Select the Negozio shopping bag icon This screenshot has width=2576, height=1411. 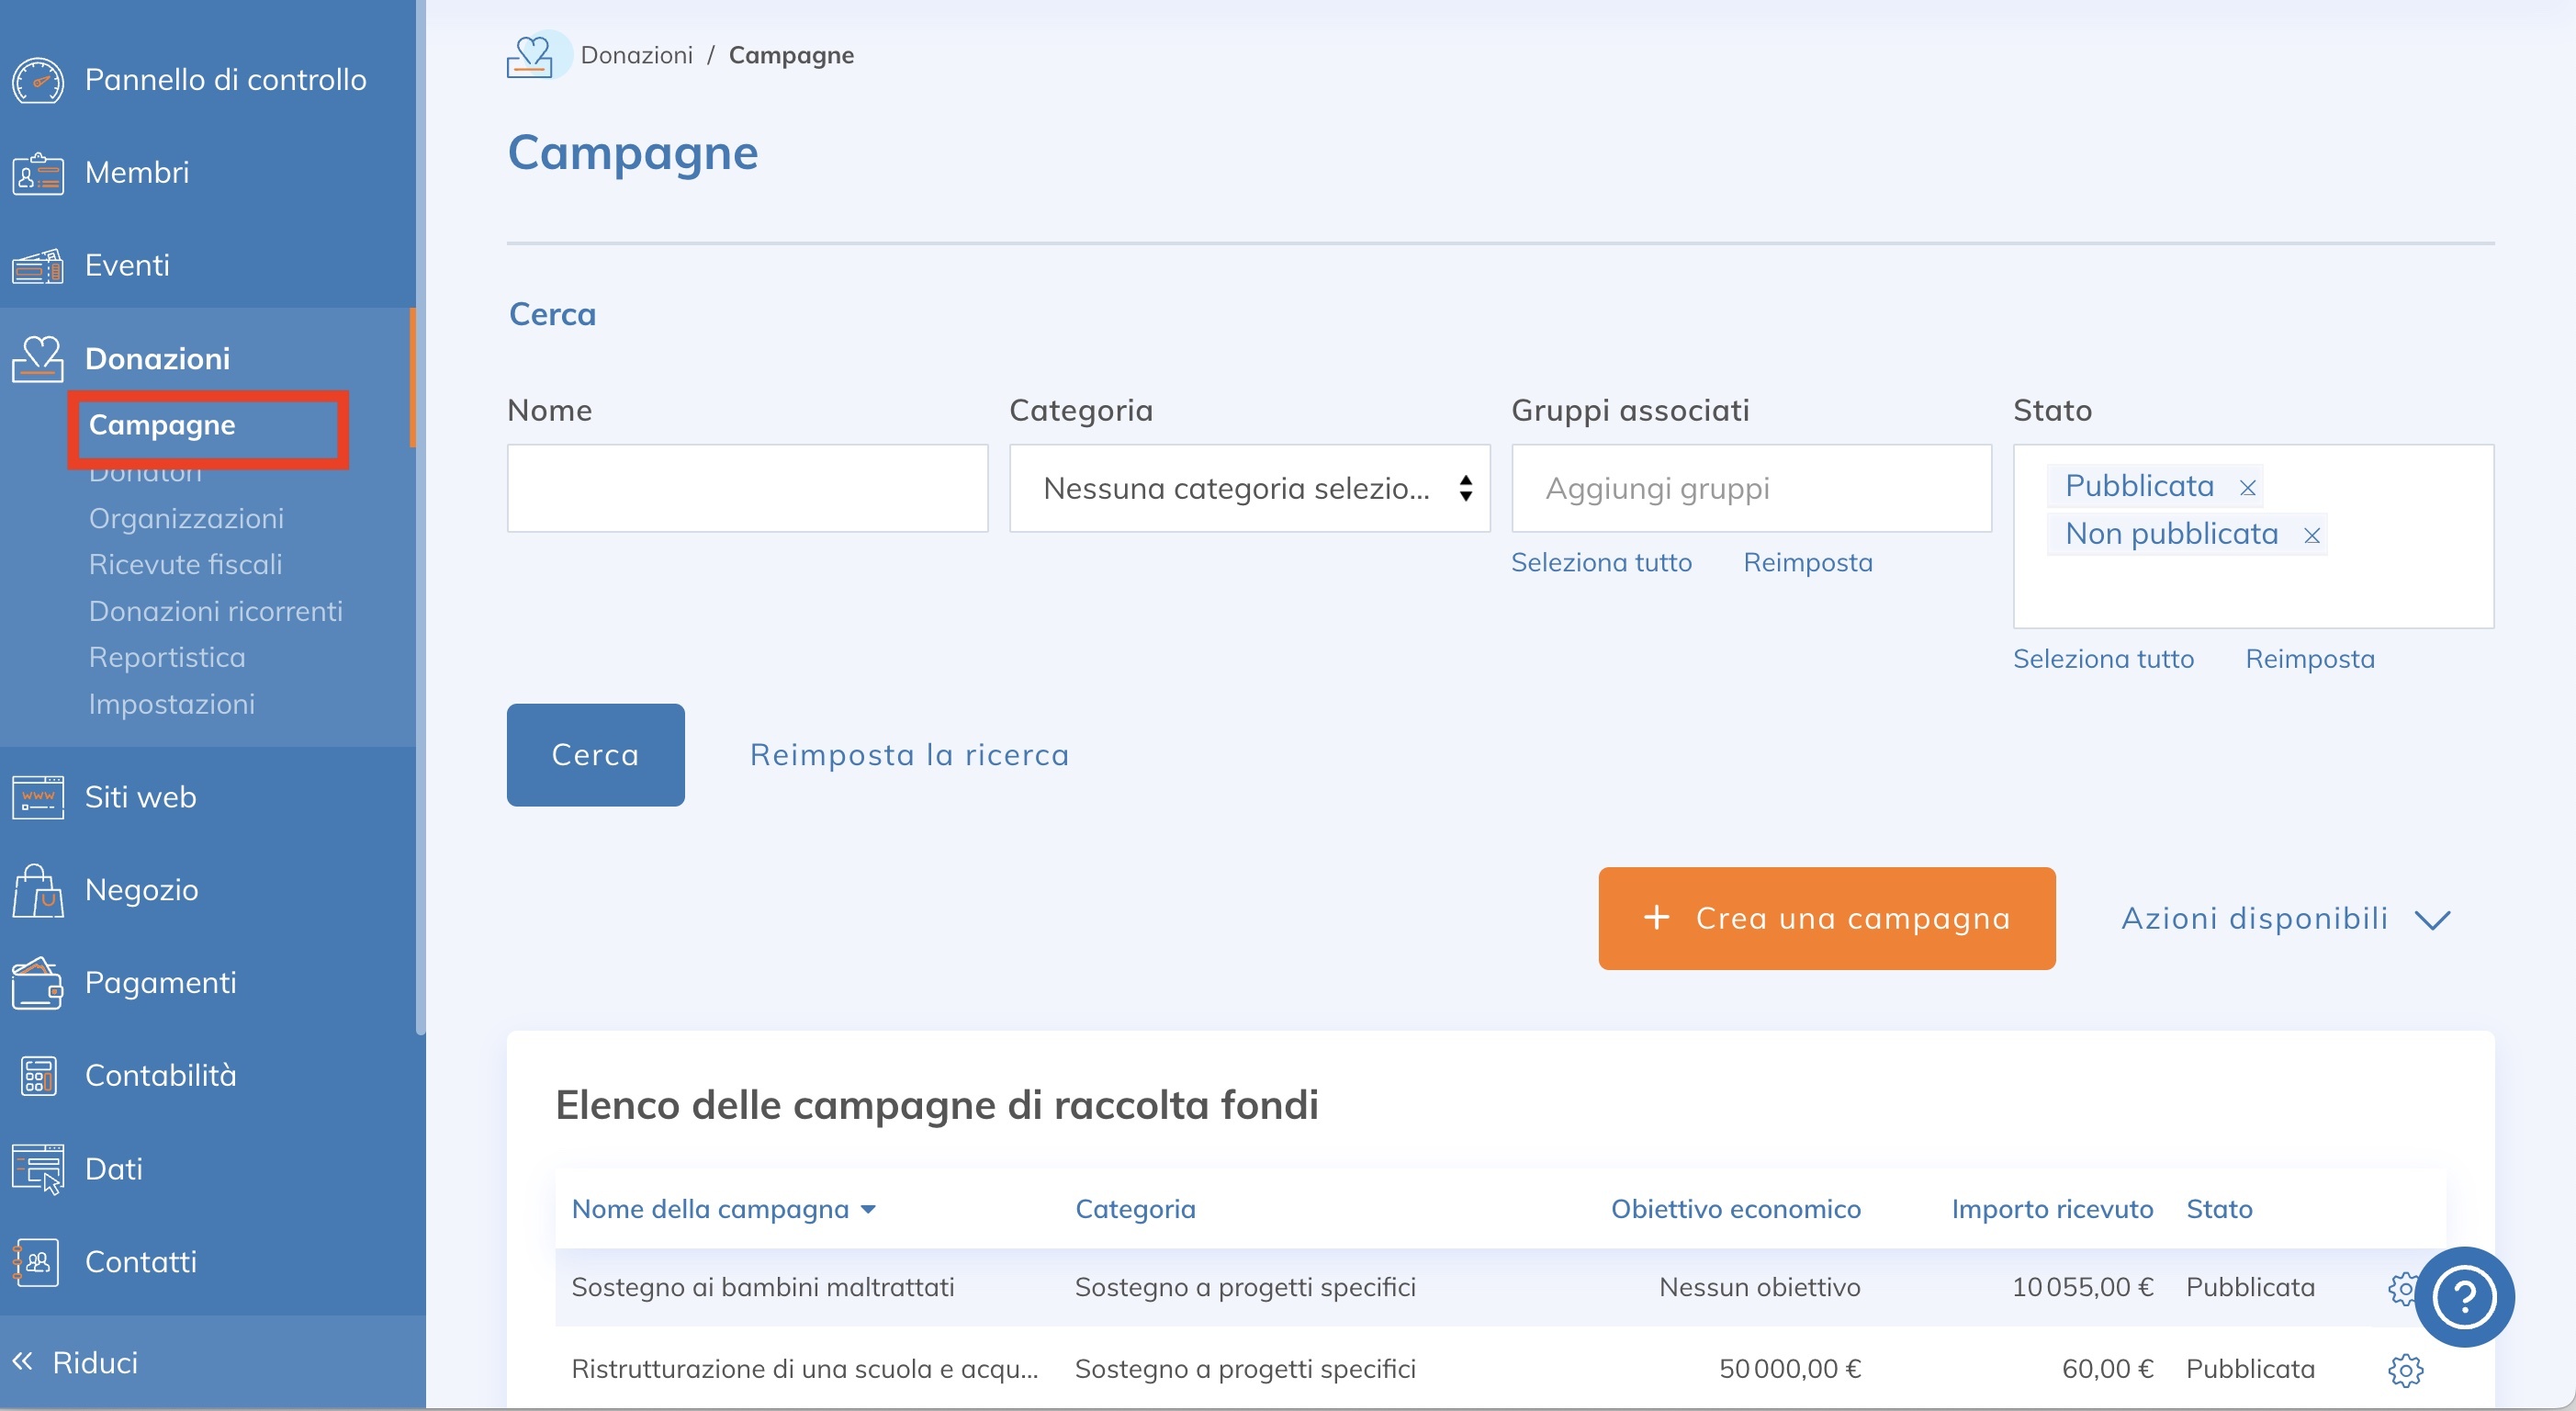pyautogui.click(x=37, y=889)
